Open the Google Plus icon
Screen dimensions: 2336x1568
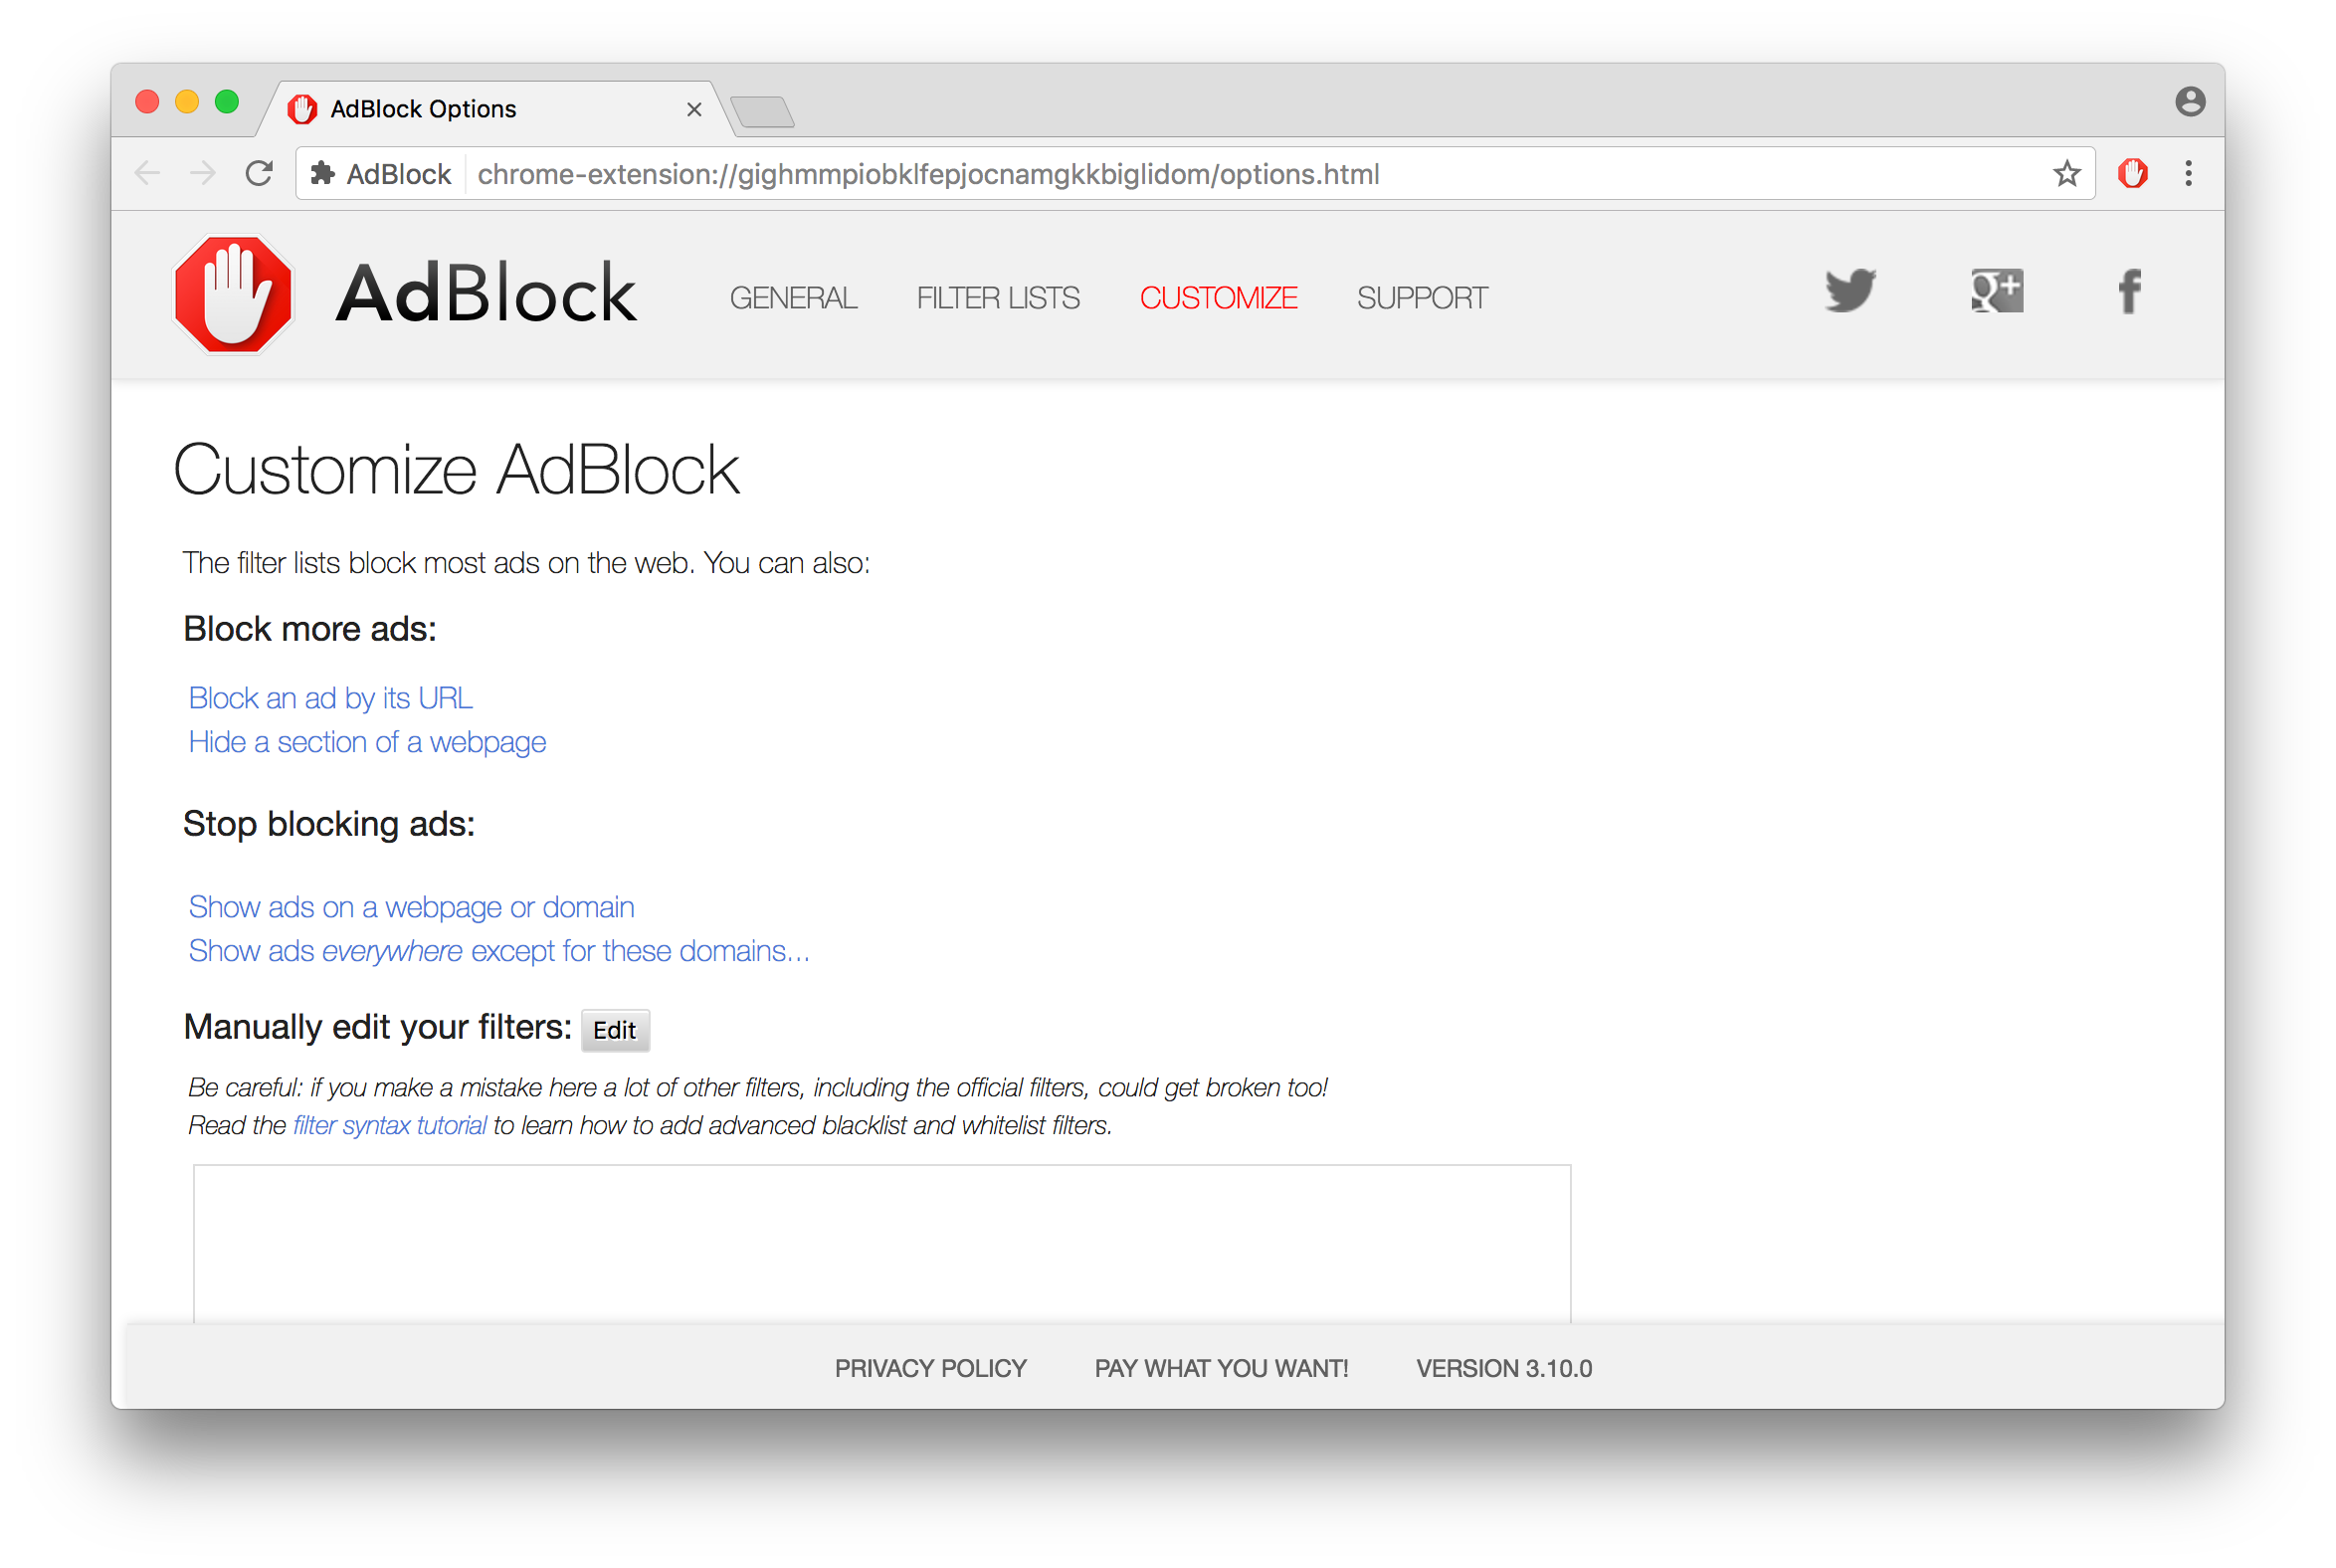(x=1996, y=291)
